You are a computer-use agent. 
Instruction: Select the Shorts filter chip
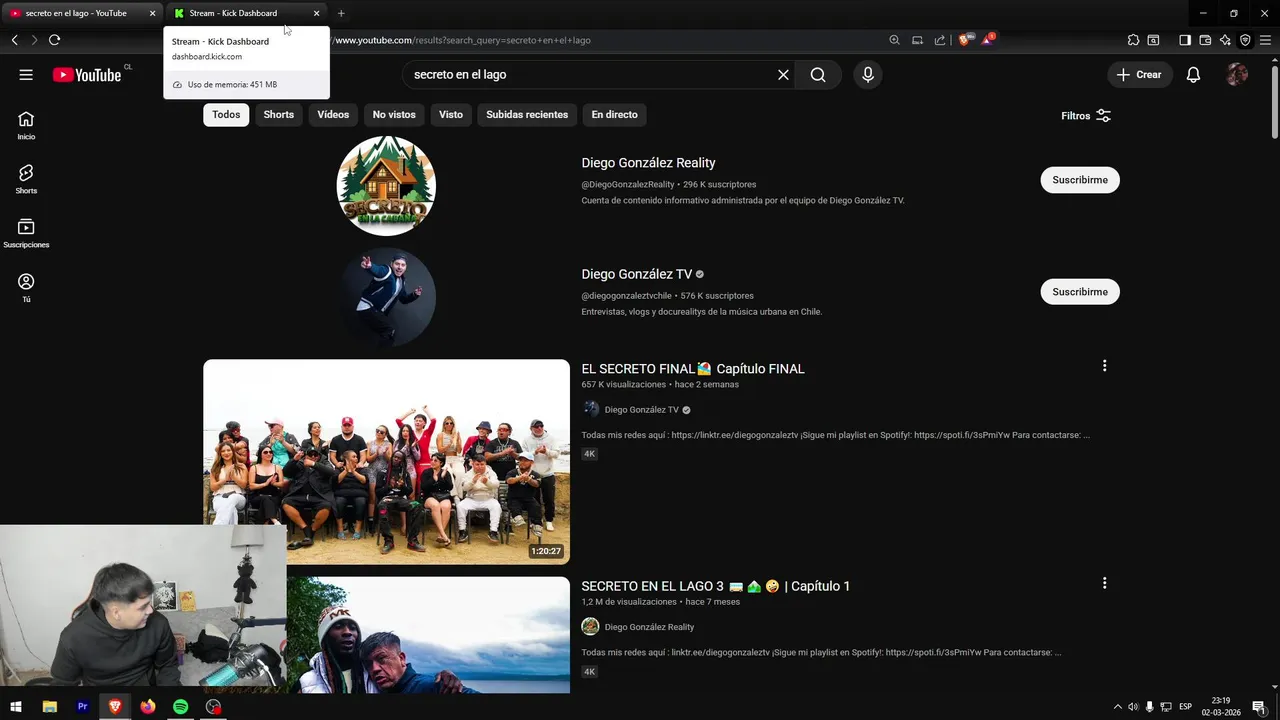pyautogui.click(x=279, y=115)
